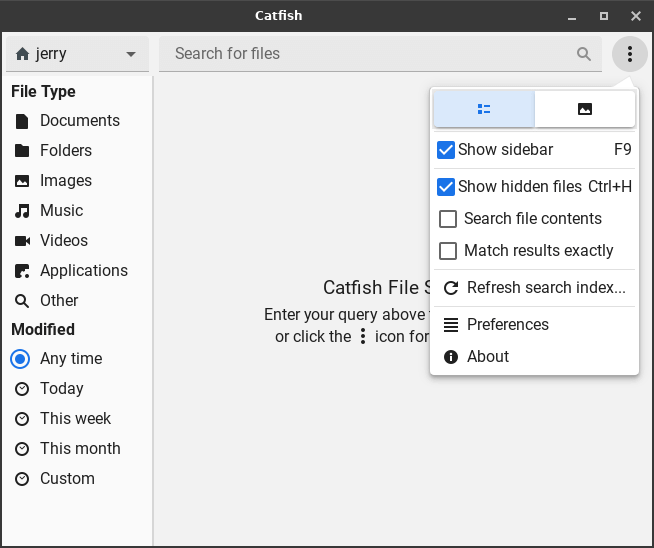
Task: Uncheck the Show sidebar checkbox
Action: click(x=447, y=150)
